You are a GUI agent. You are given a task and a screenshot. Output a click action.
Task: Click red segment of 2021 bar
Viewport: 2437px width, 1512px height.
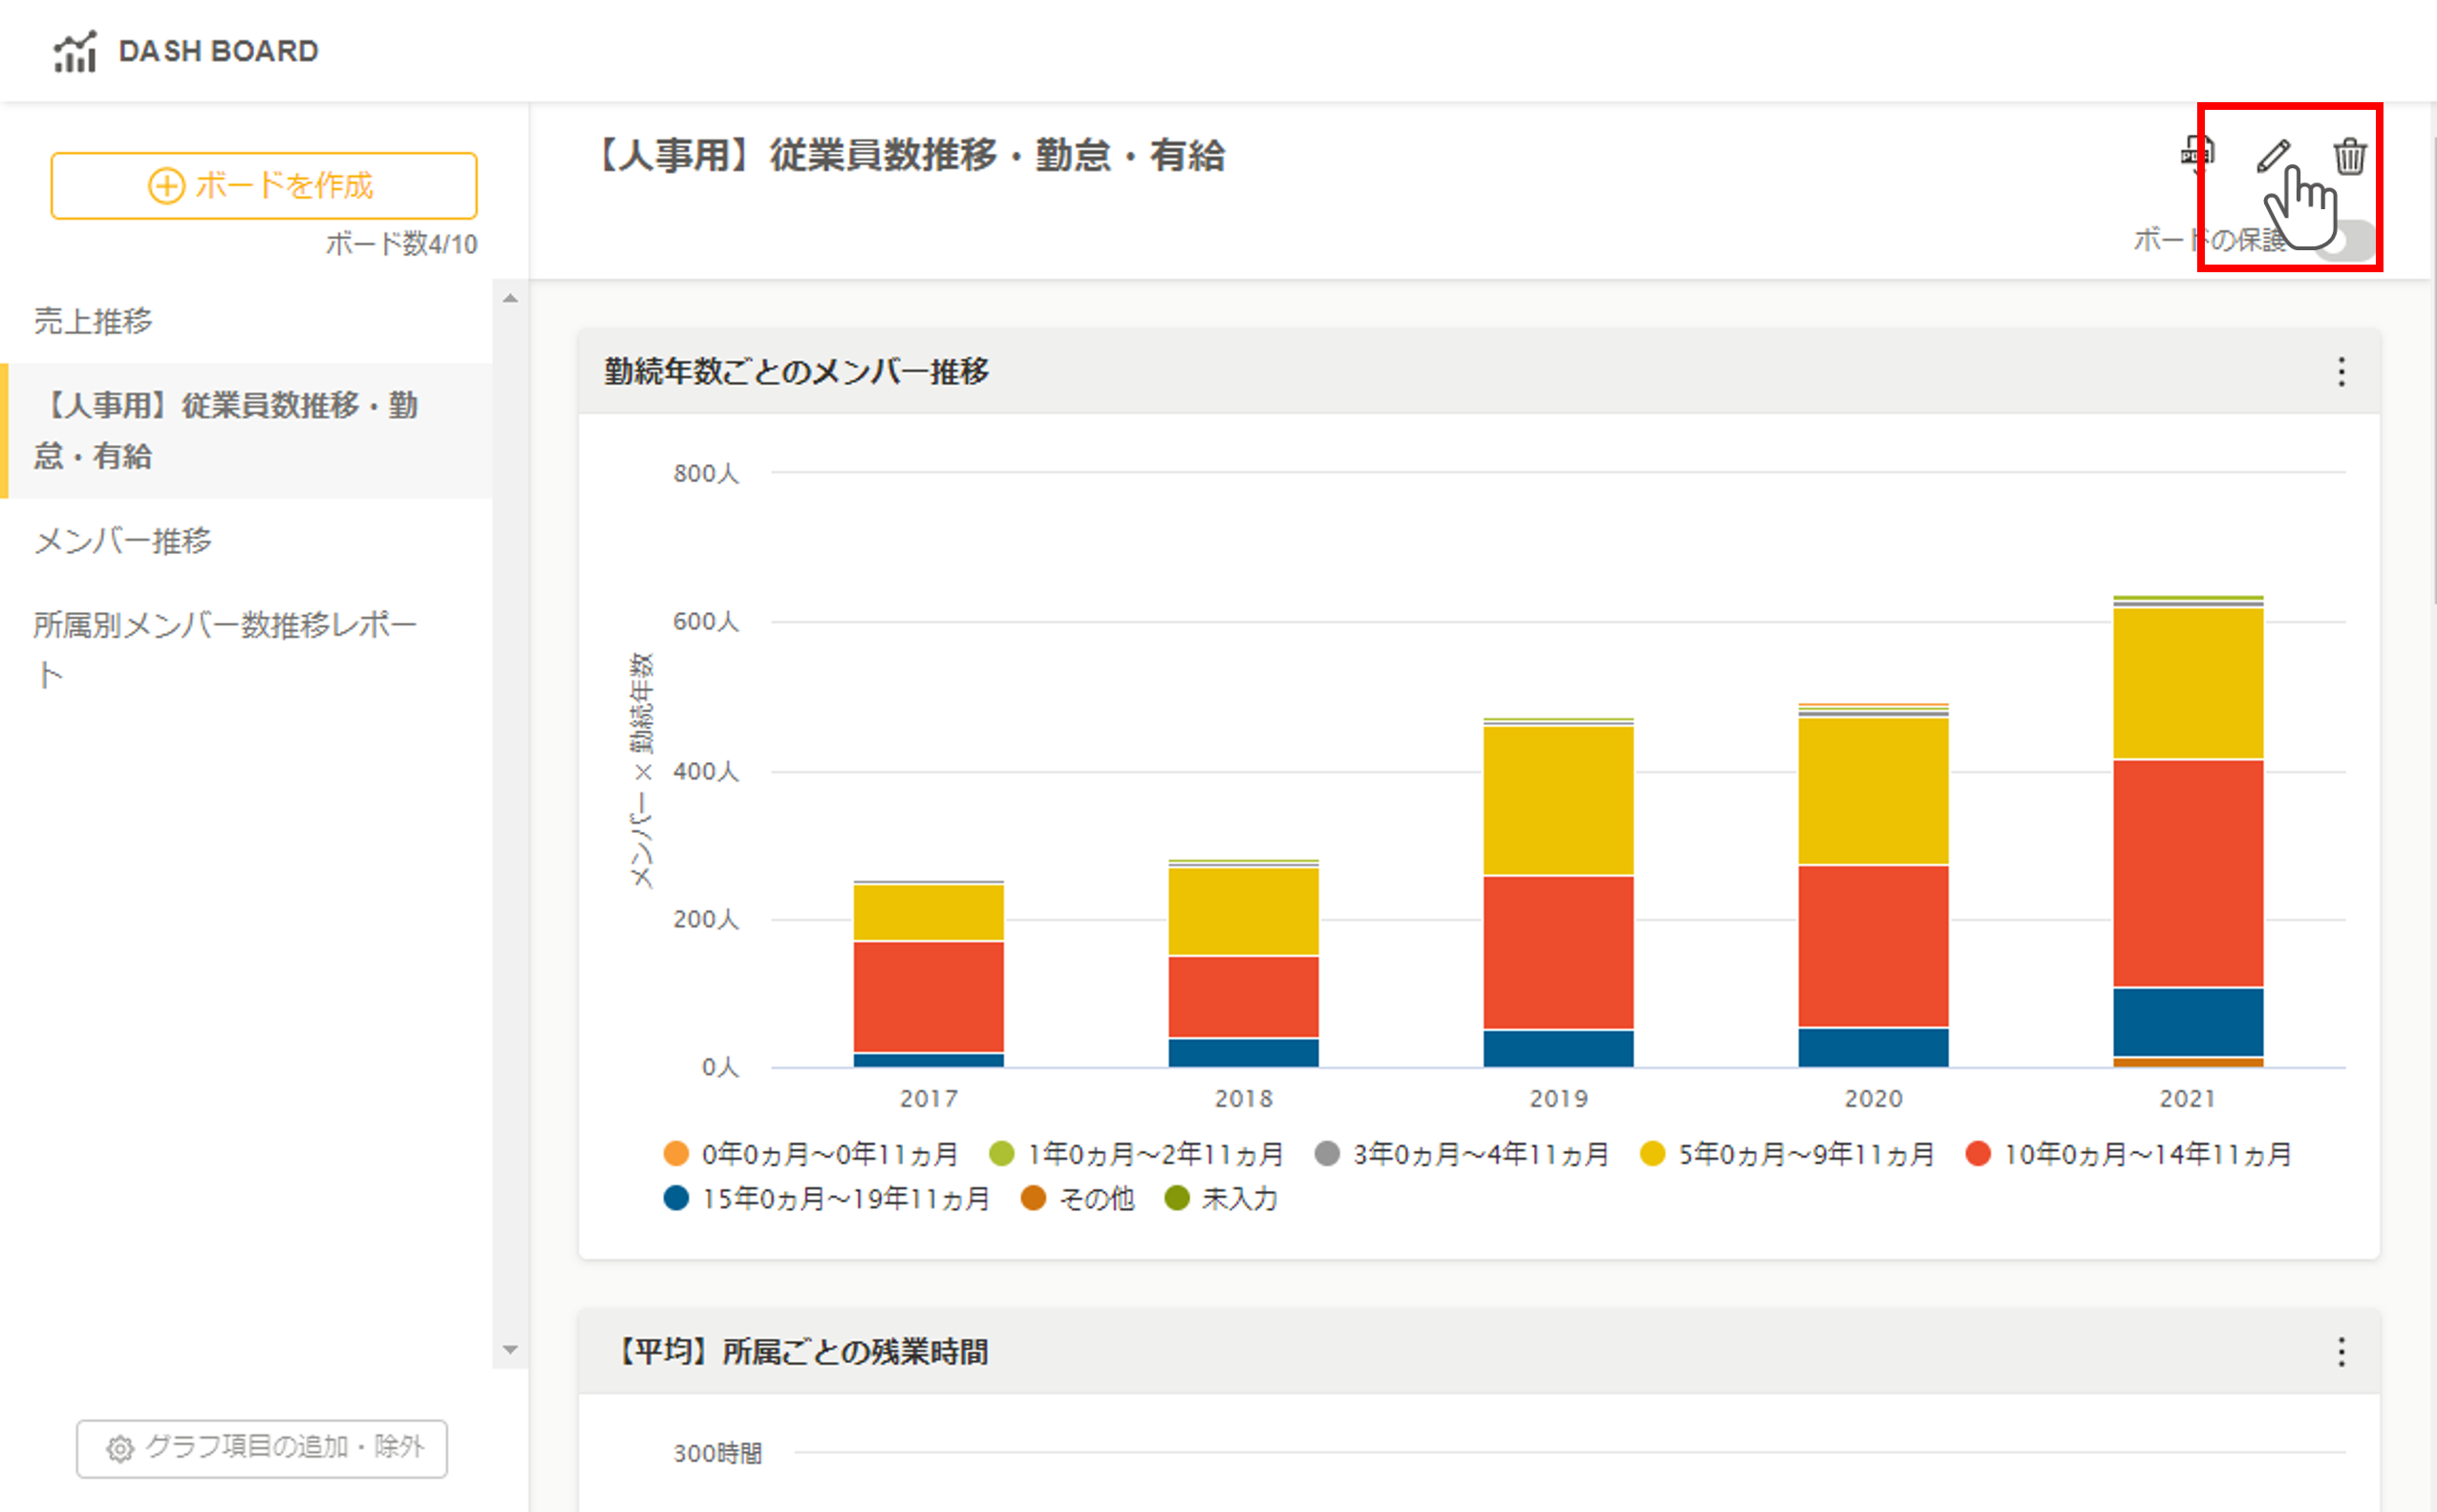click(x=2187, y=872)
